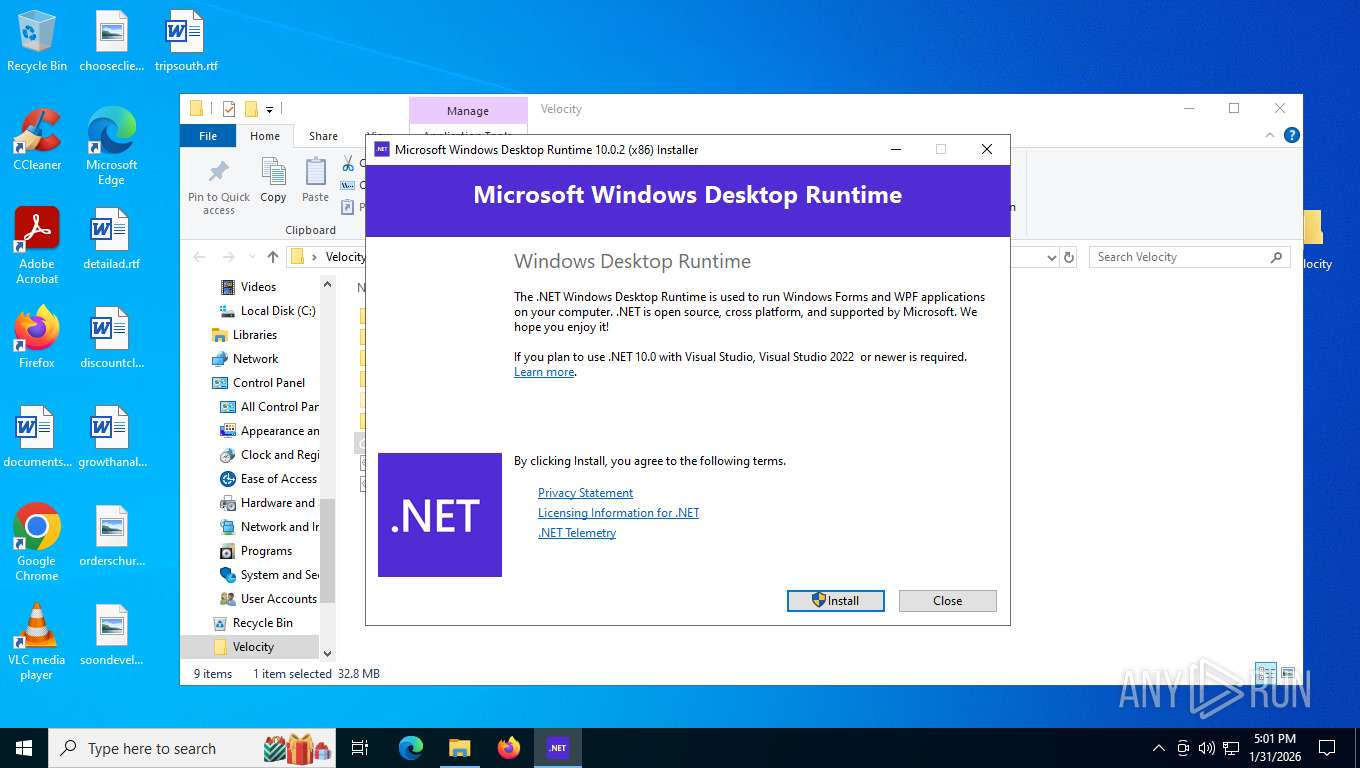Viewport: 1360px width, 768px height.
Task: Launch CCleaner from the desktop
Action: [x=37, y=139]
